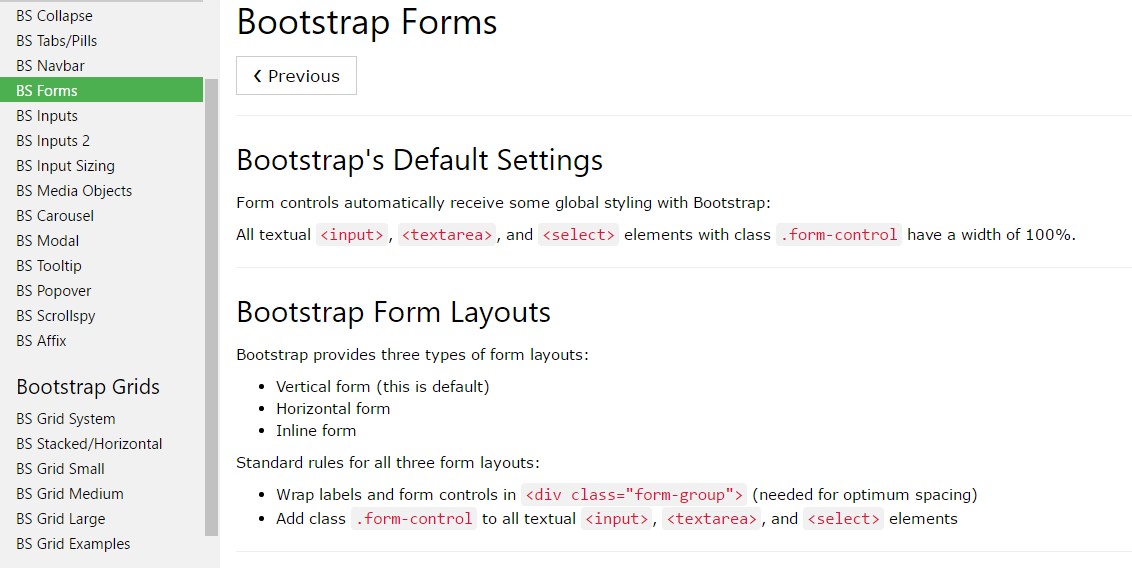1132x568 pixels.
Task: Select BS Scrollspy in sidebar
Action: coord(56,315)
